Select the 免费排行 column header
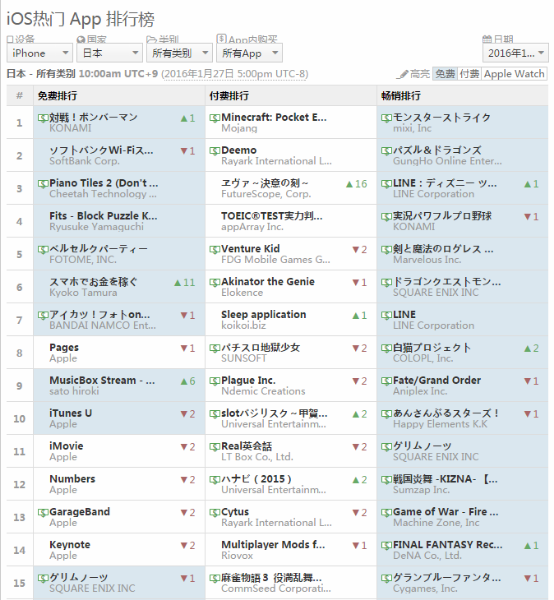Viewport: 554px width, 600px height. click(x=57, y=96)
